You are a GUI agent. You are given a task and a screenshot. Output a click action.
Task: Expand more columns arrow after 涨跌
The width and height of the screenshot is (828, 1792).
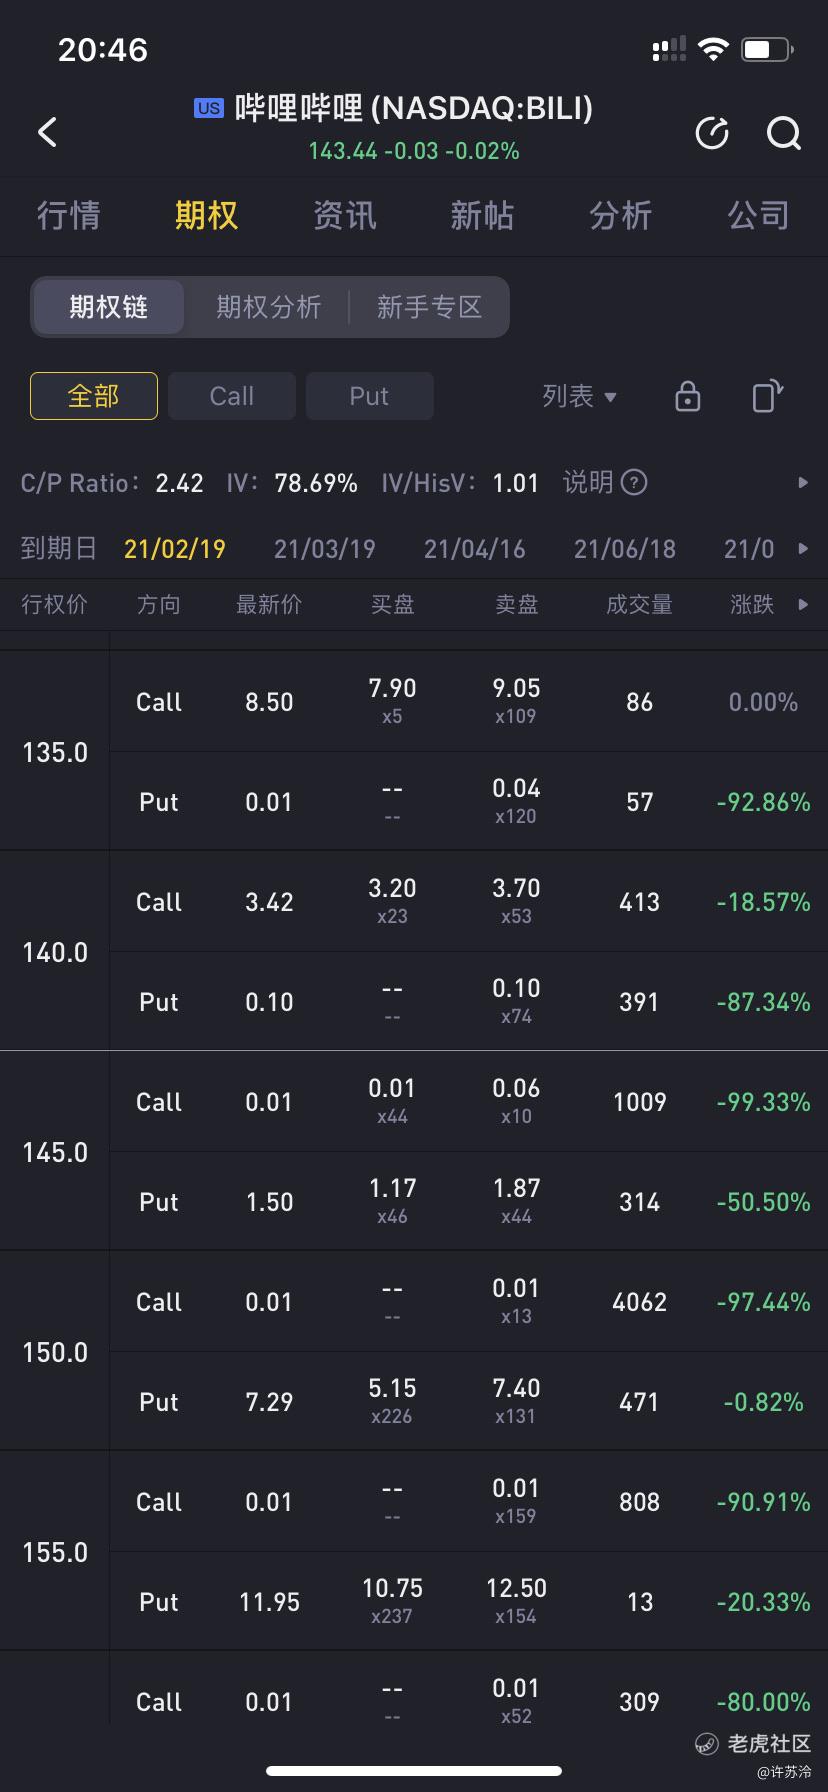802,604
